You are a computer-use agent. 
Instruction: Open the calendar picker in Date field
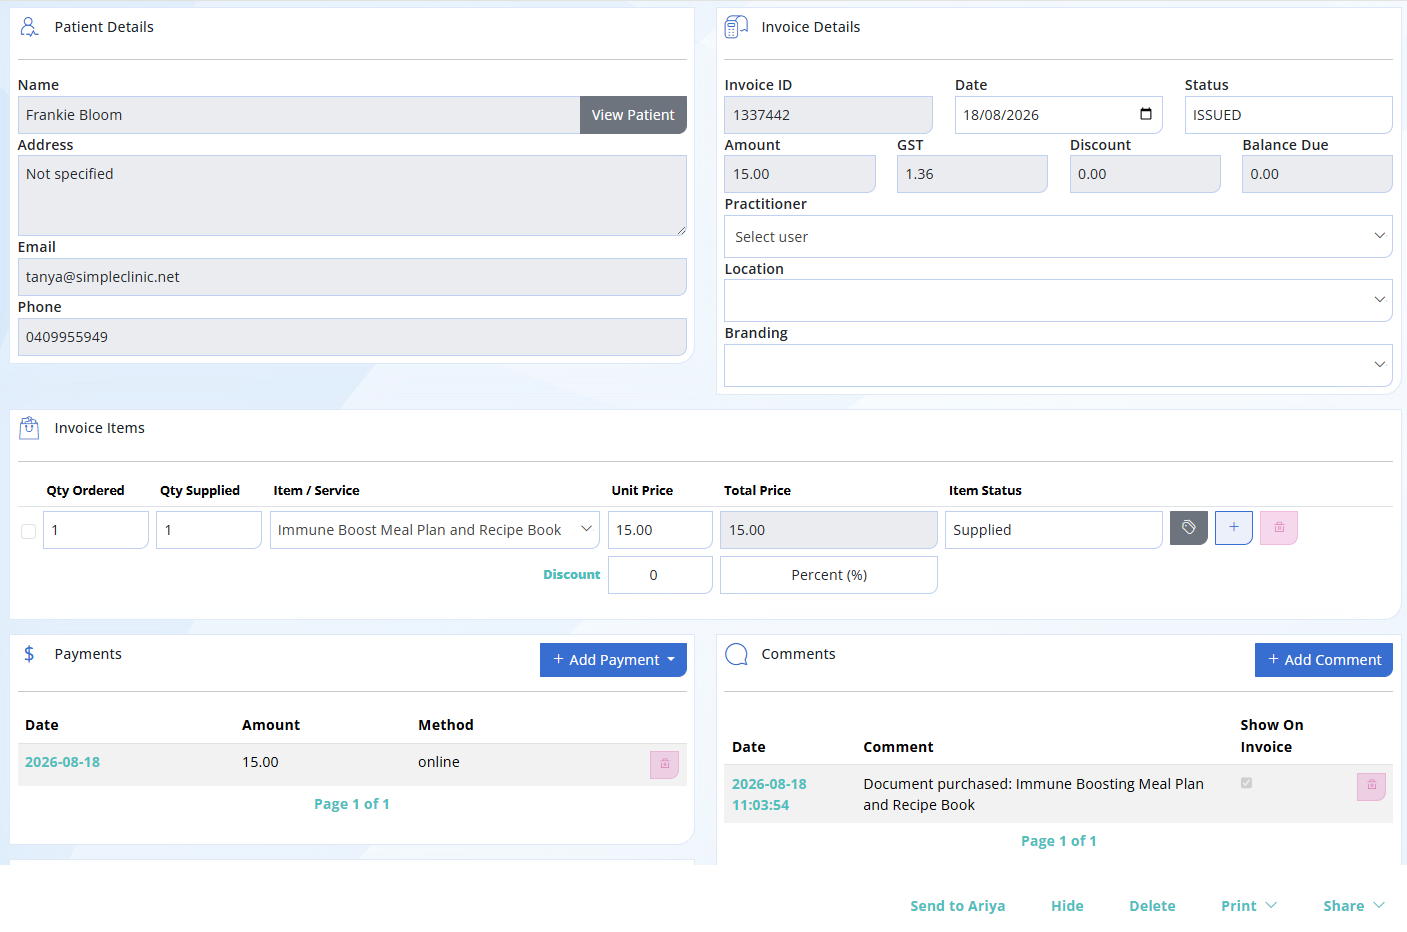(1146, 114)
